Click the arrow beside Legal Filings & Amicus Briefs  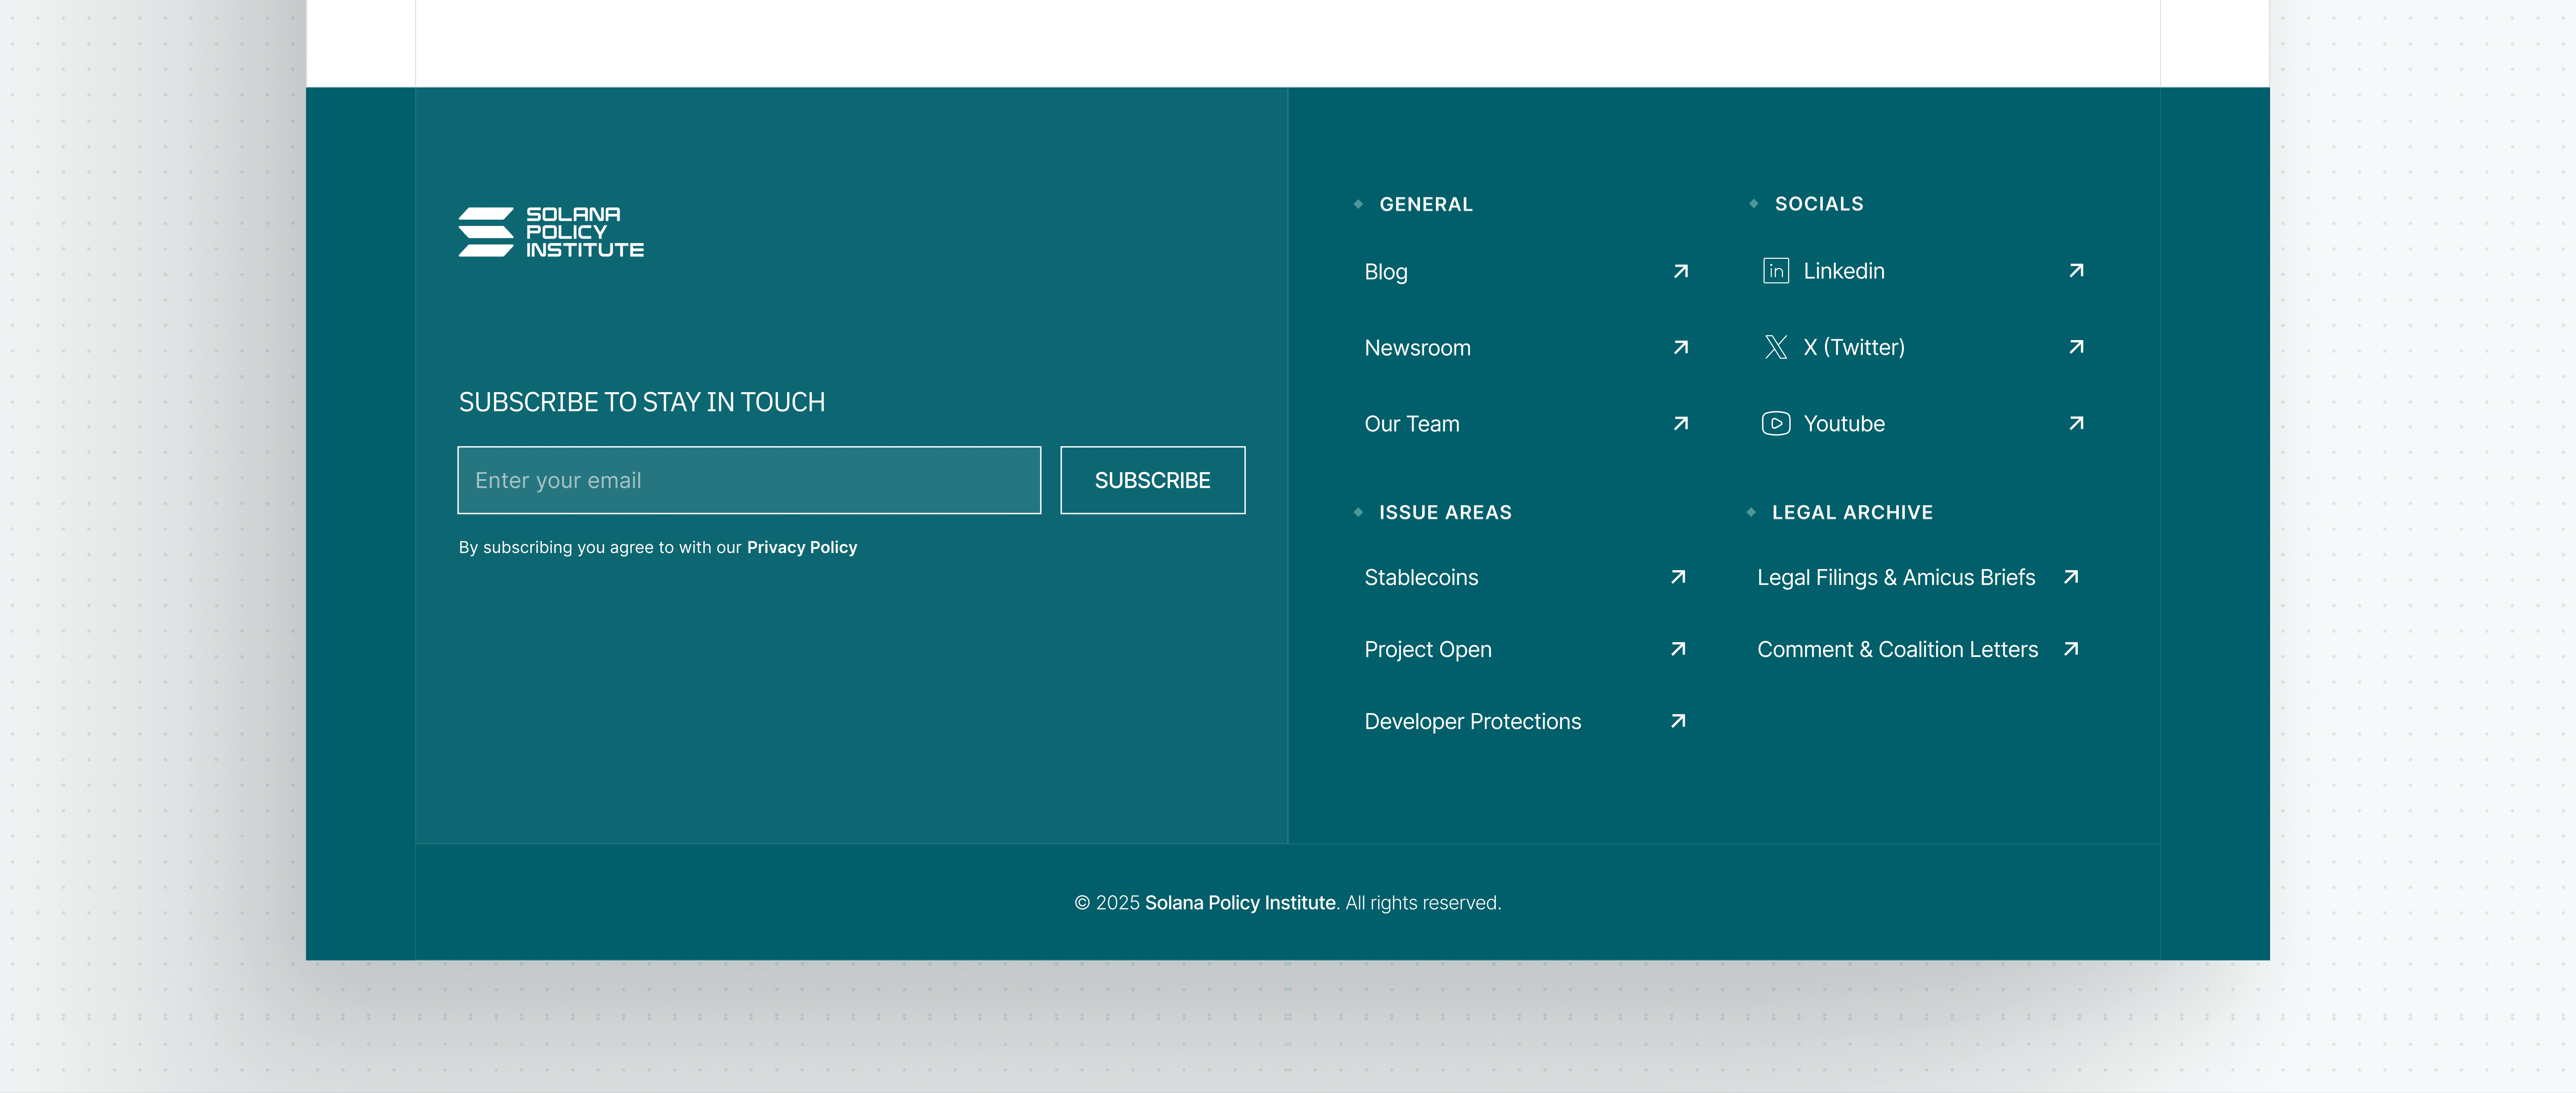(2071, 577)
